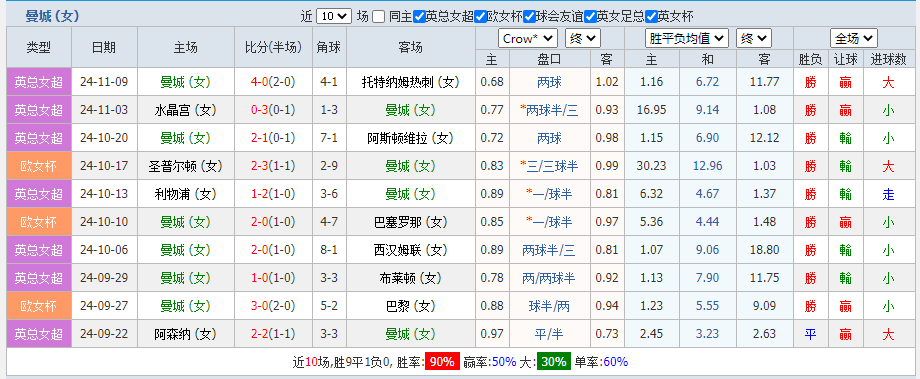Screen dimensions: 920x379
Task: Click the 12.96 draw odds value
Action: point(707,166)
